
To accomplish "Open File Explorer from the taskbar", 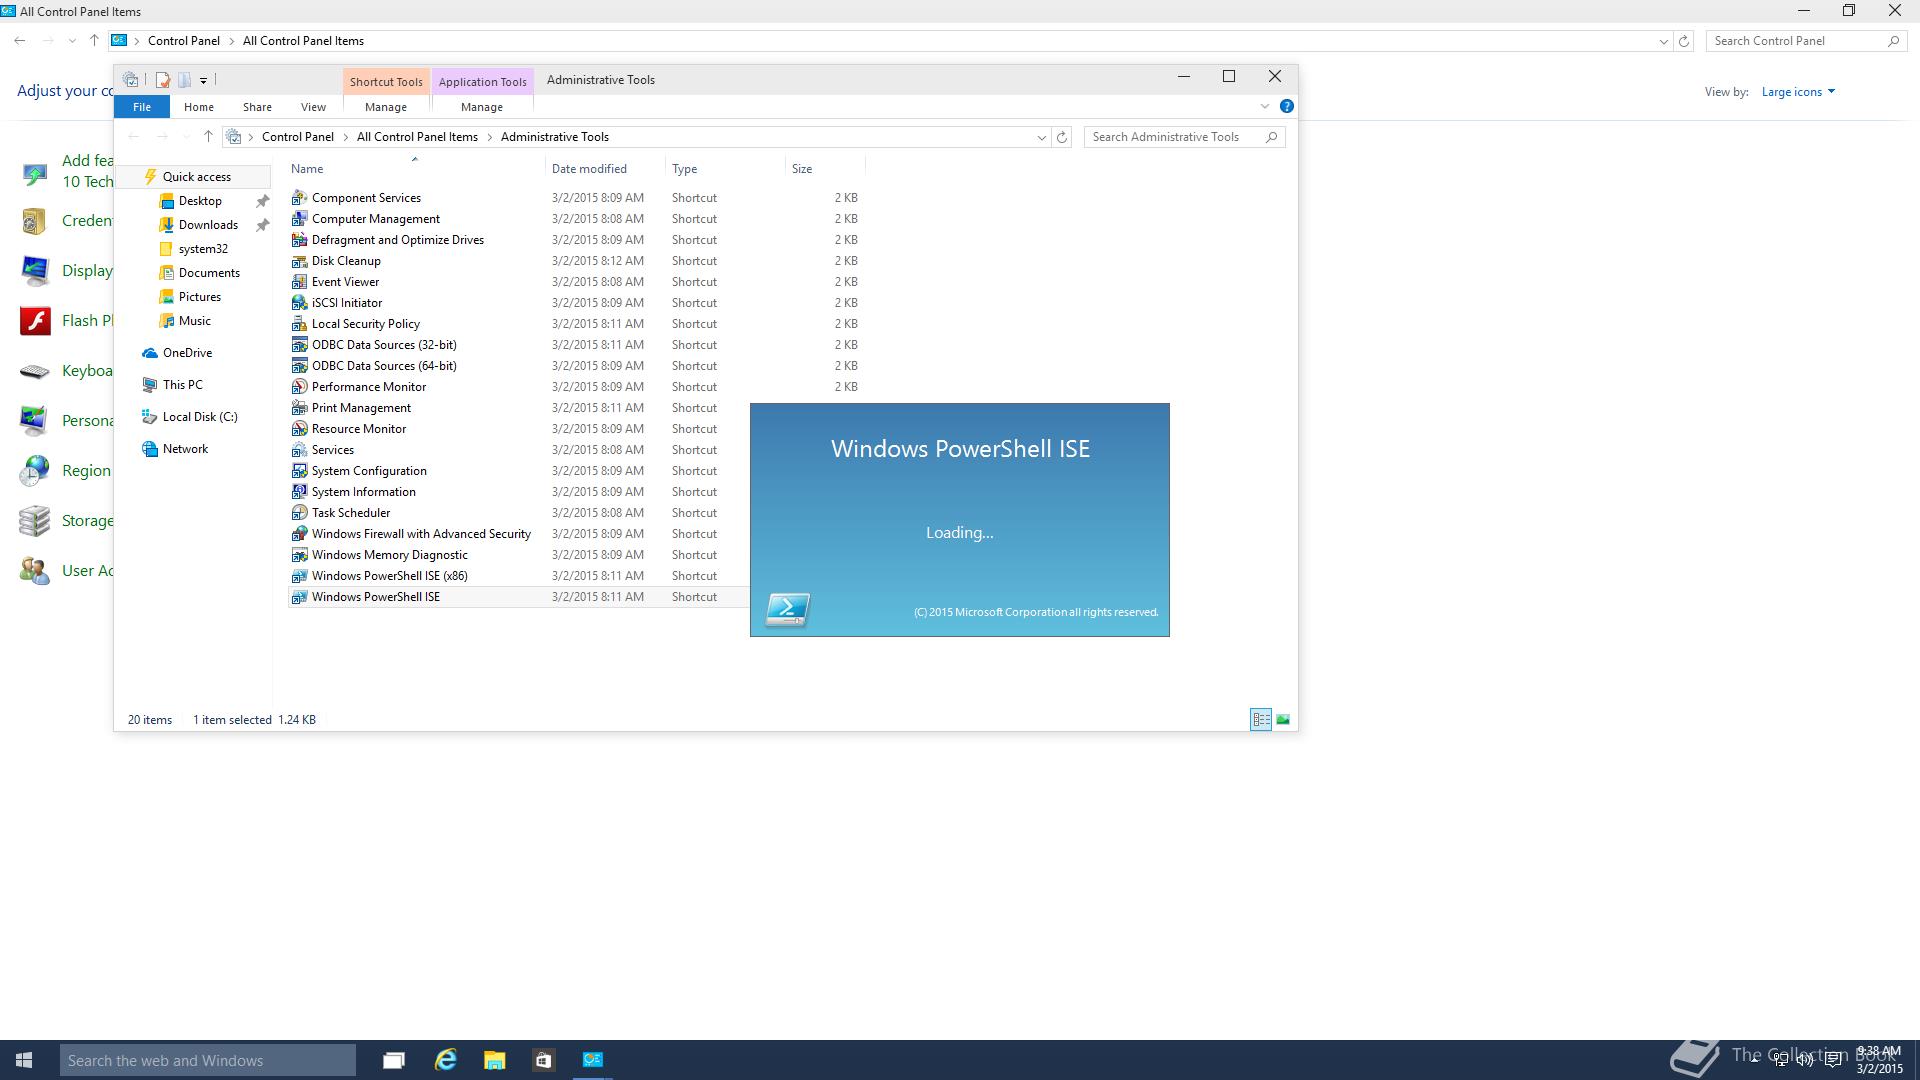I will click(494, 1060).
